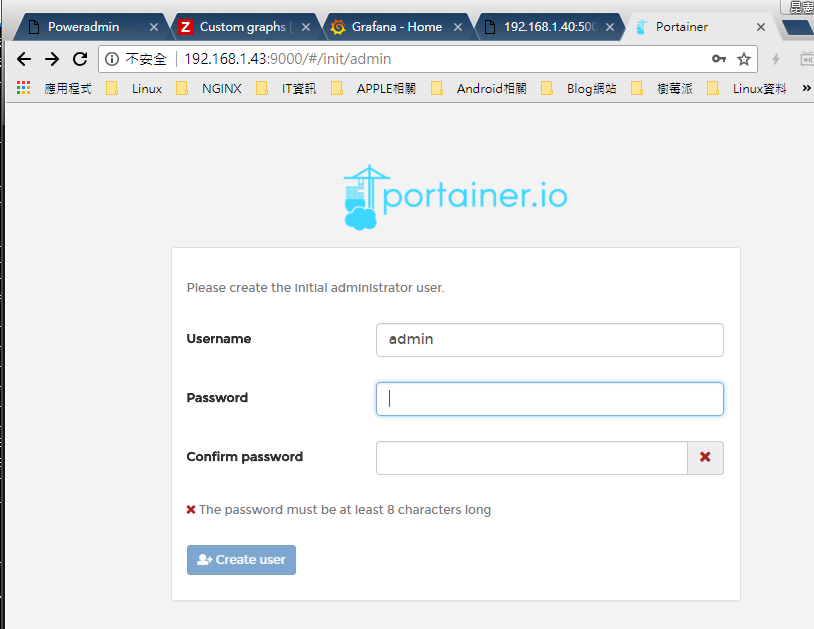Click the Username input field
Viewport: 814px width, 629px height.
tap(550, 340)
